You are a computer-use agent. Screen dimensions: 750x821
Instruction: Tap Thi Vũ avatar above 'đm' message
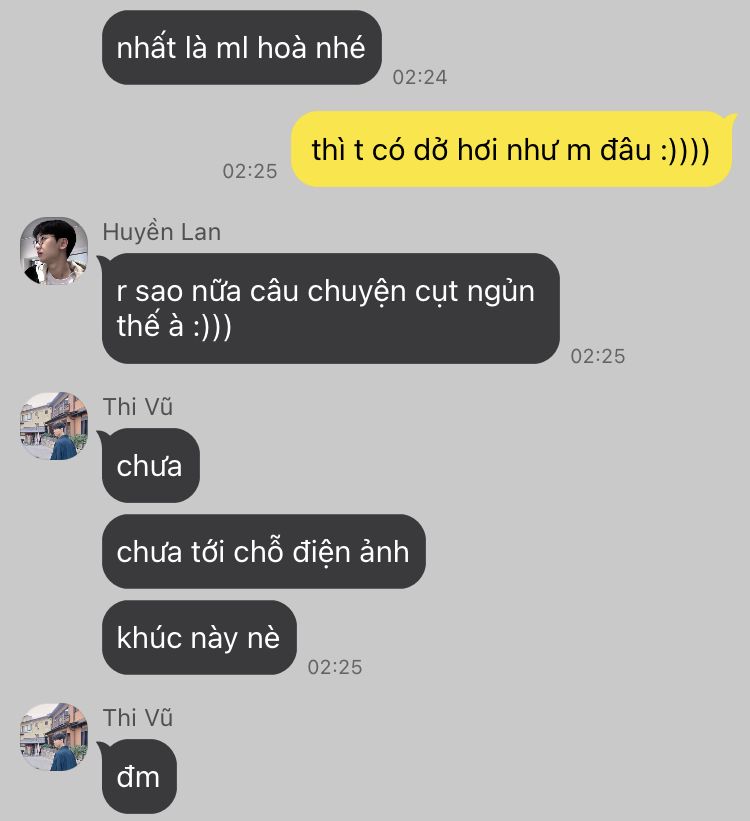(54, 737)
